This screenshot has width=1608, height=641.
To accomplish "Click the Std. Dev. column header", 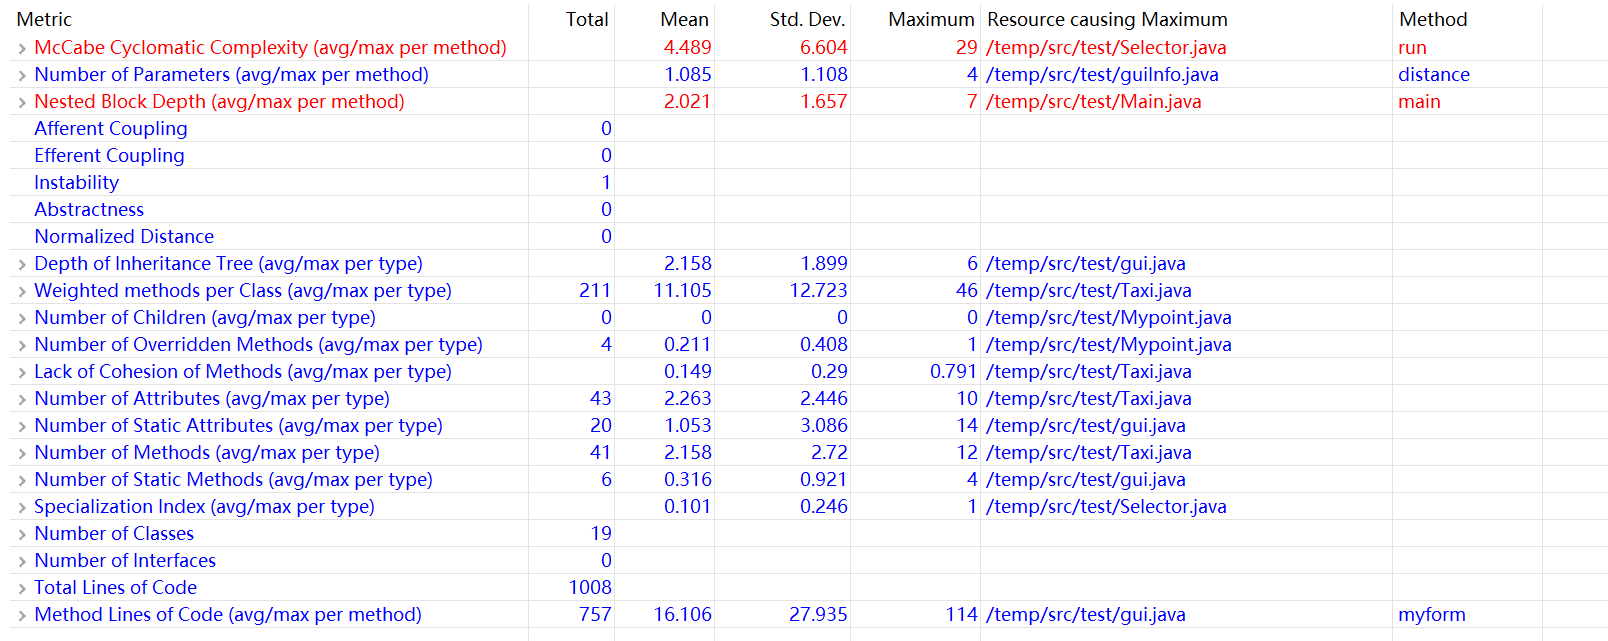I will click(x=807, y=19).
